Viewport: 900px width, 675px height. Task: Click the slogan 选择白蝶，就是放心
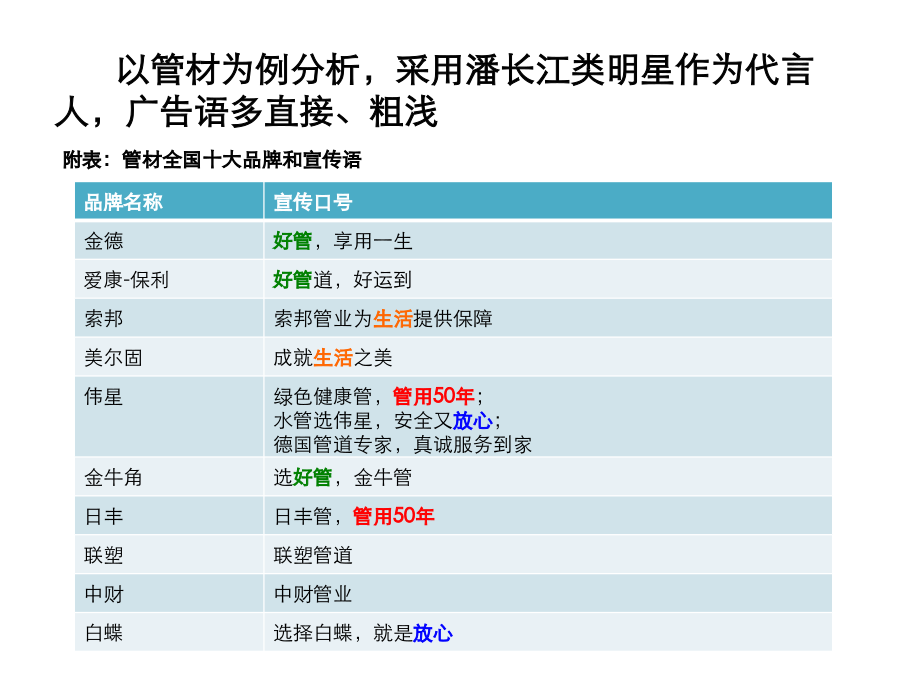pos(363,633)
